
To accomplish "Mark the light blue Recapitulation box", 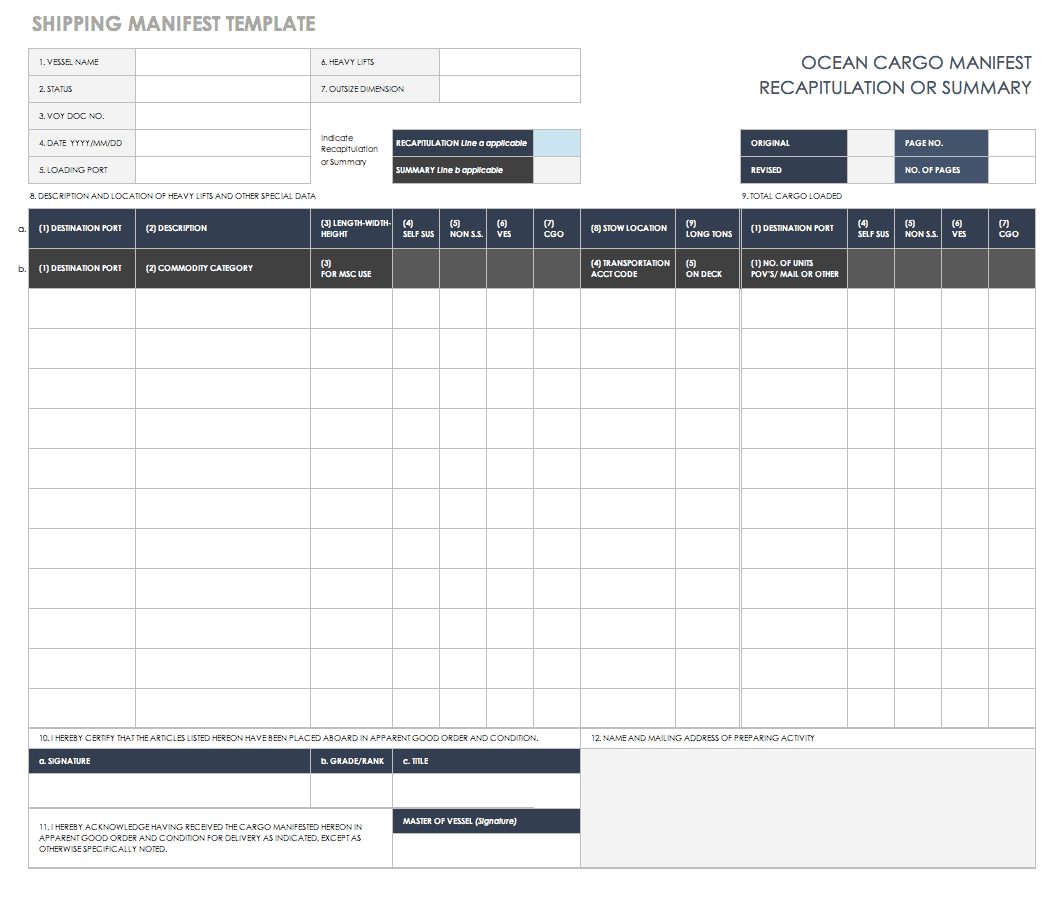I will pos(556,143).
